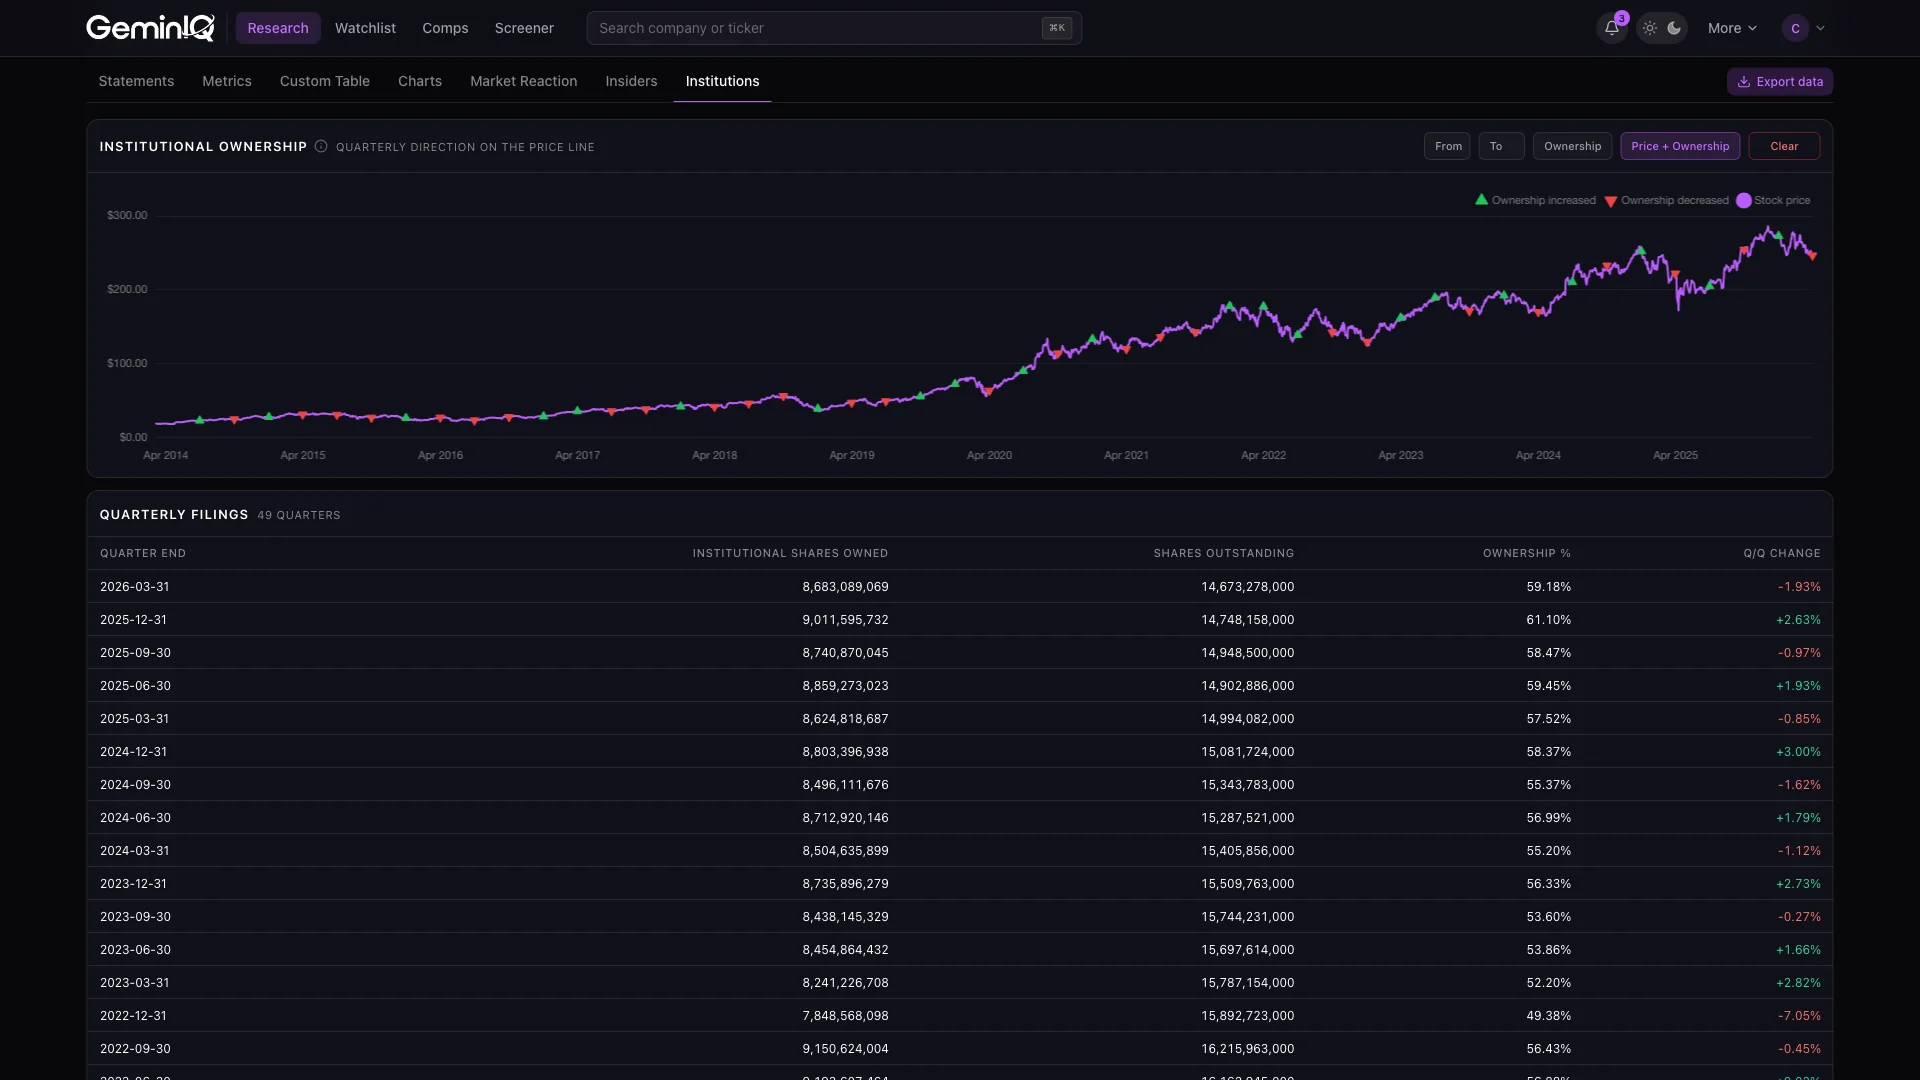This screenshot has height=1080, width=1920.
Task: Select the 2025-12-31 quarter row
Action: (x=960, y=620)
